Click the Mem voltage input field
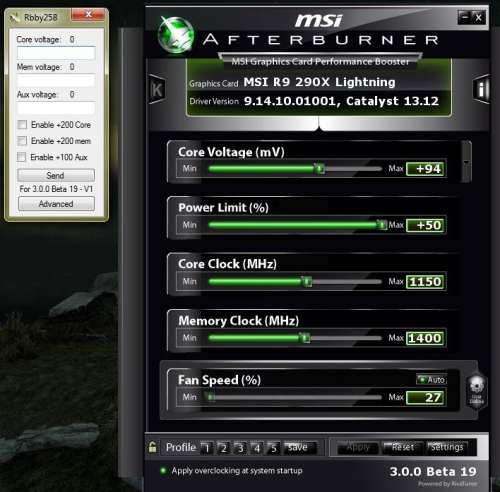Image resolution: width=500 pixels, height=492 pixels. tap(56, 80)
